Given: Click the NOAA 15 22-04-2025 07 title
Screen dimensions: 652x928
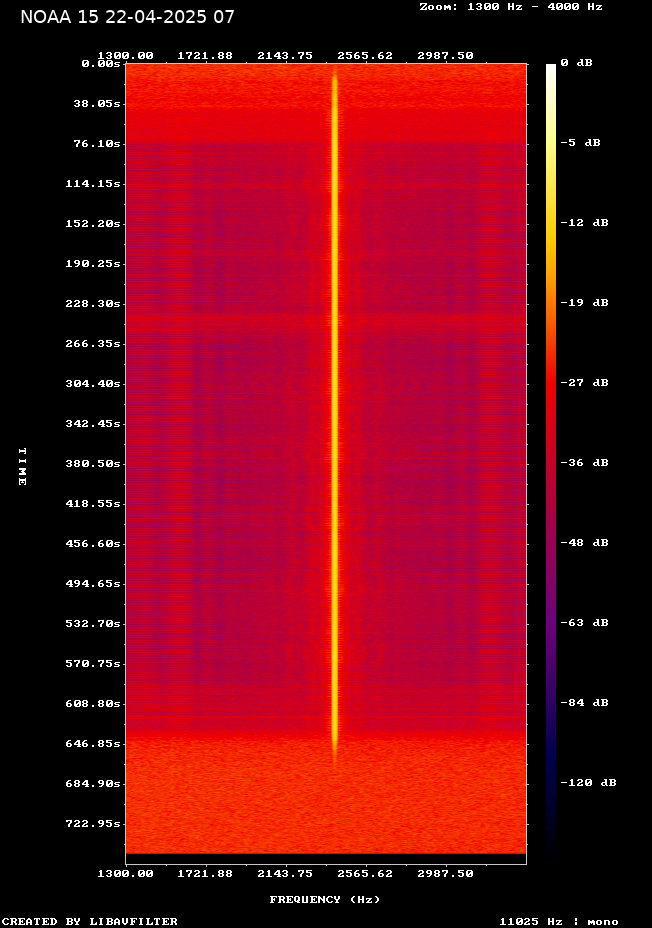Looking at the screenshot, I should [127, 17].
